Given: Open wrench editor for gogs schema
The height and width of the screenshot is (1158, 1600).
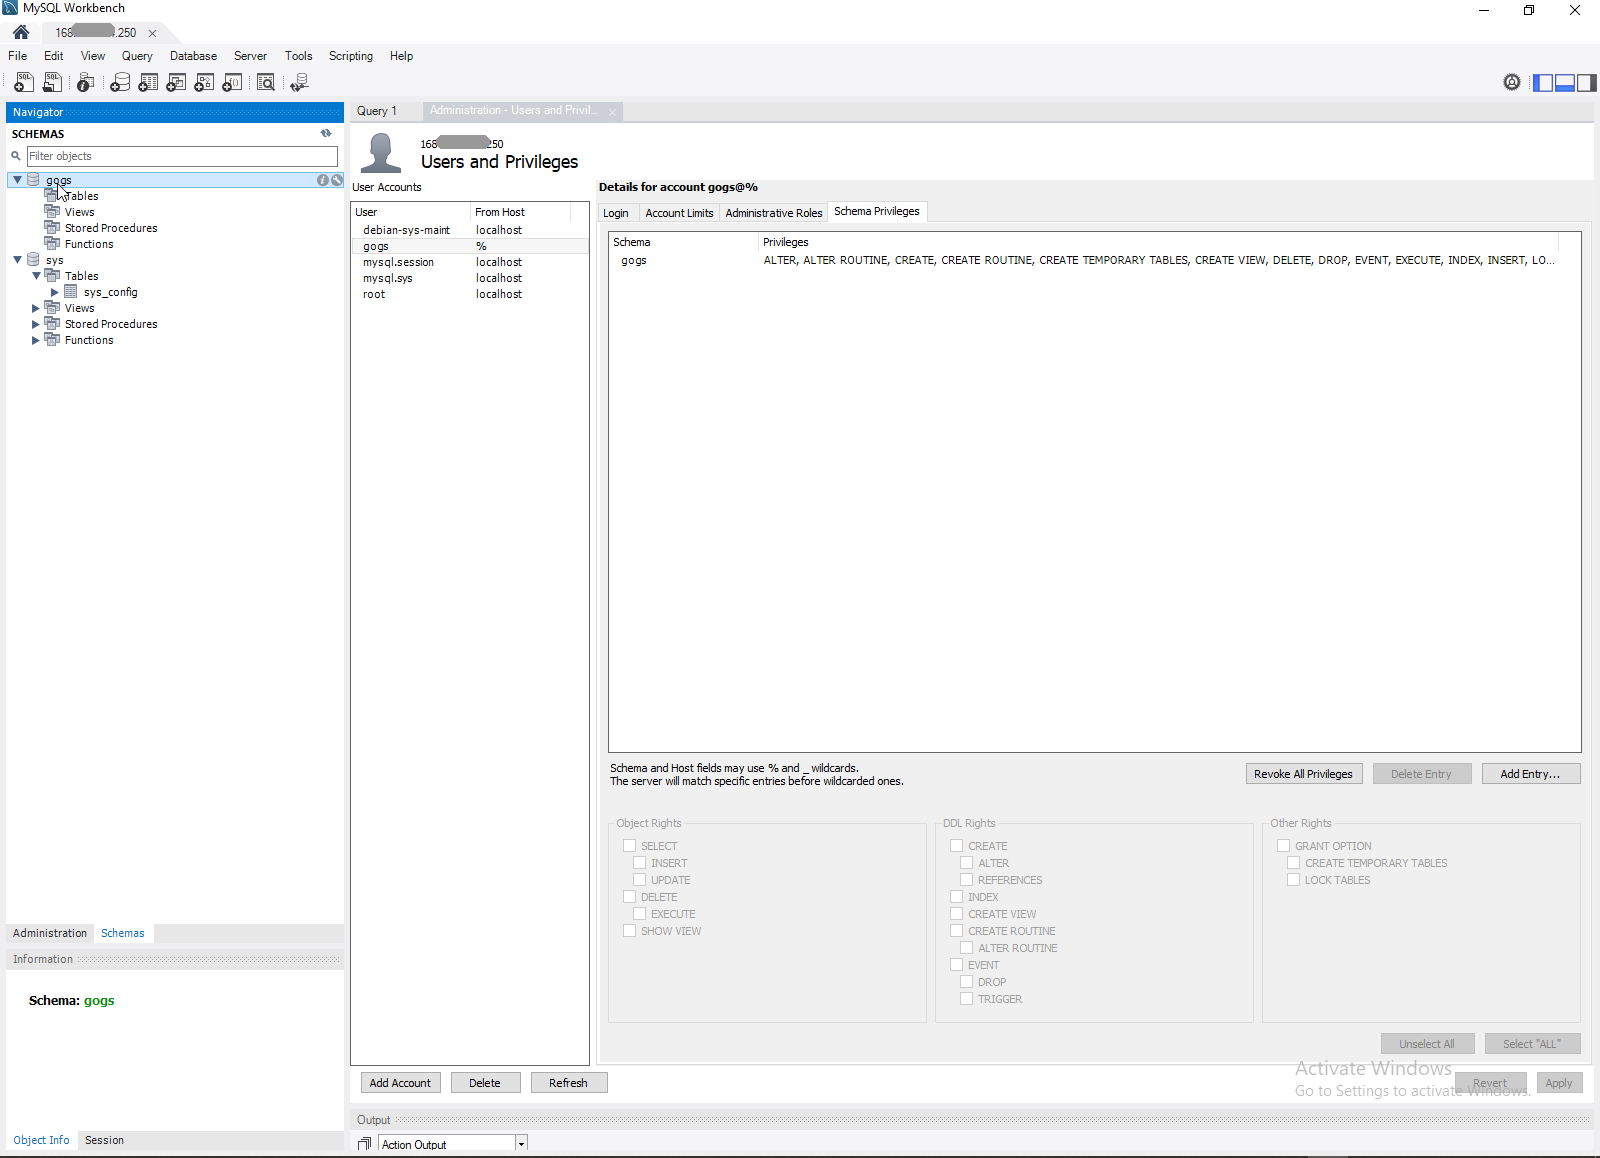Looking at the screenshot, I should [337, 180].
